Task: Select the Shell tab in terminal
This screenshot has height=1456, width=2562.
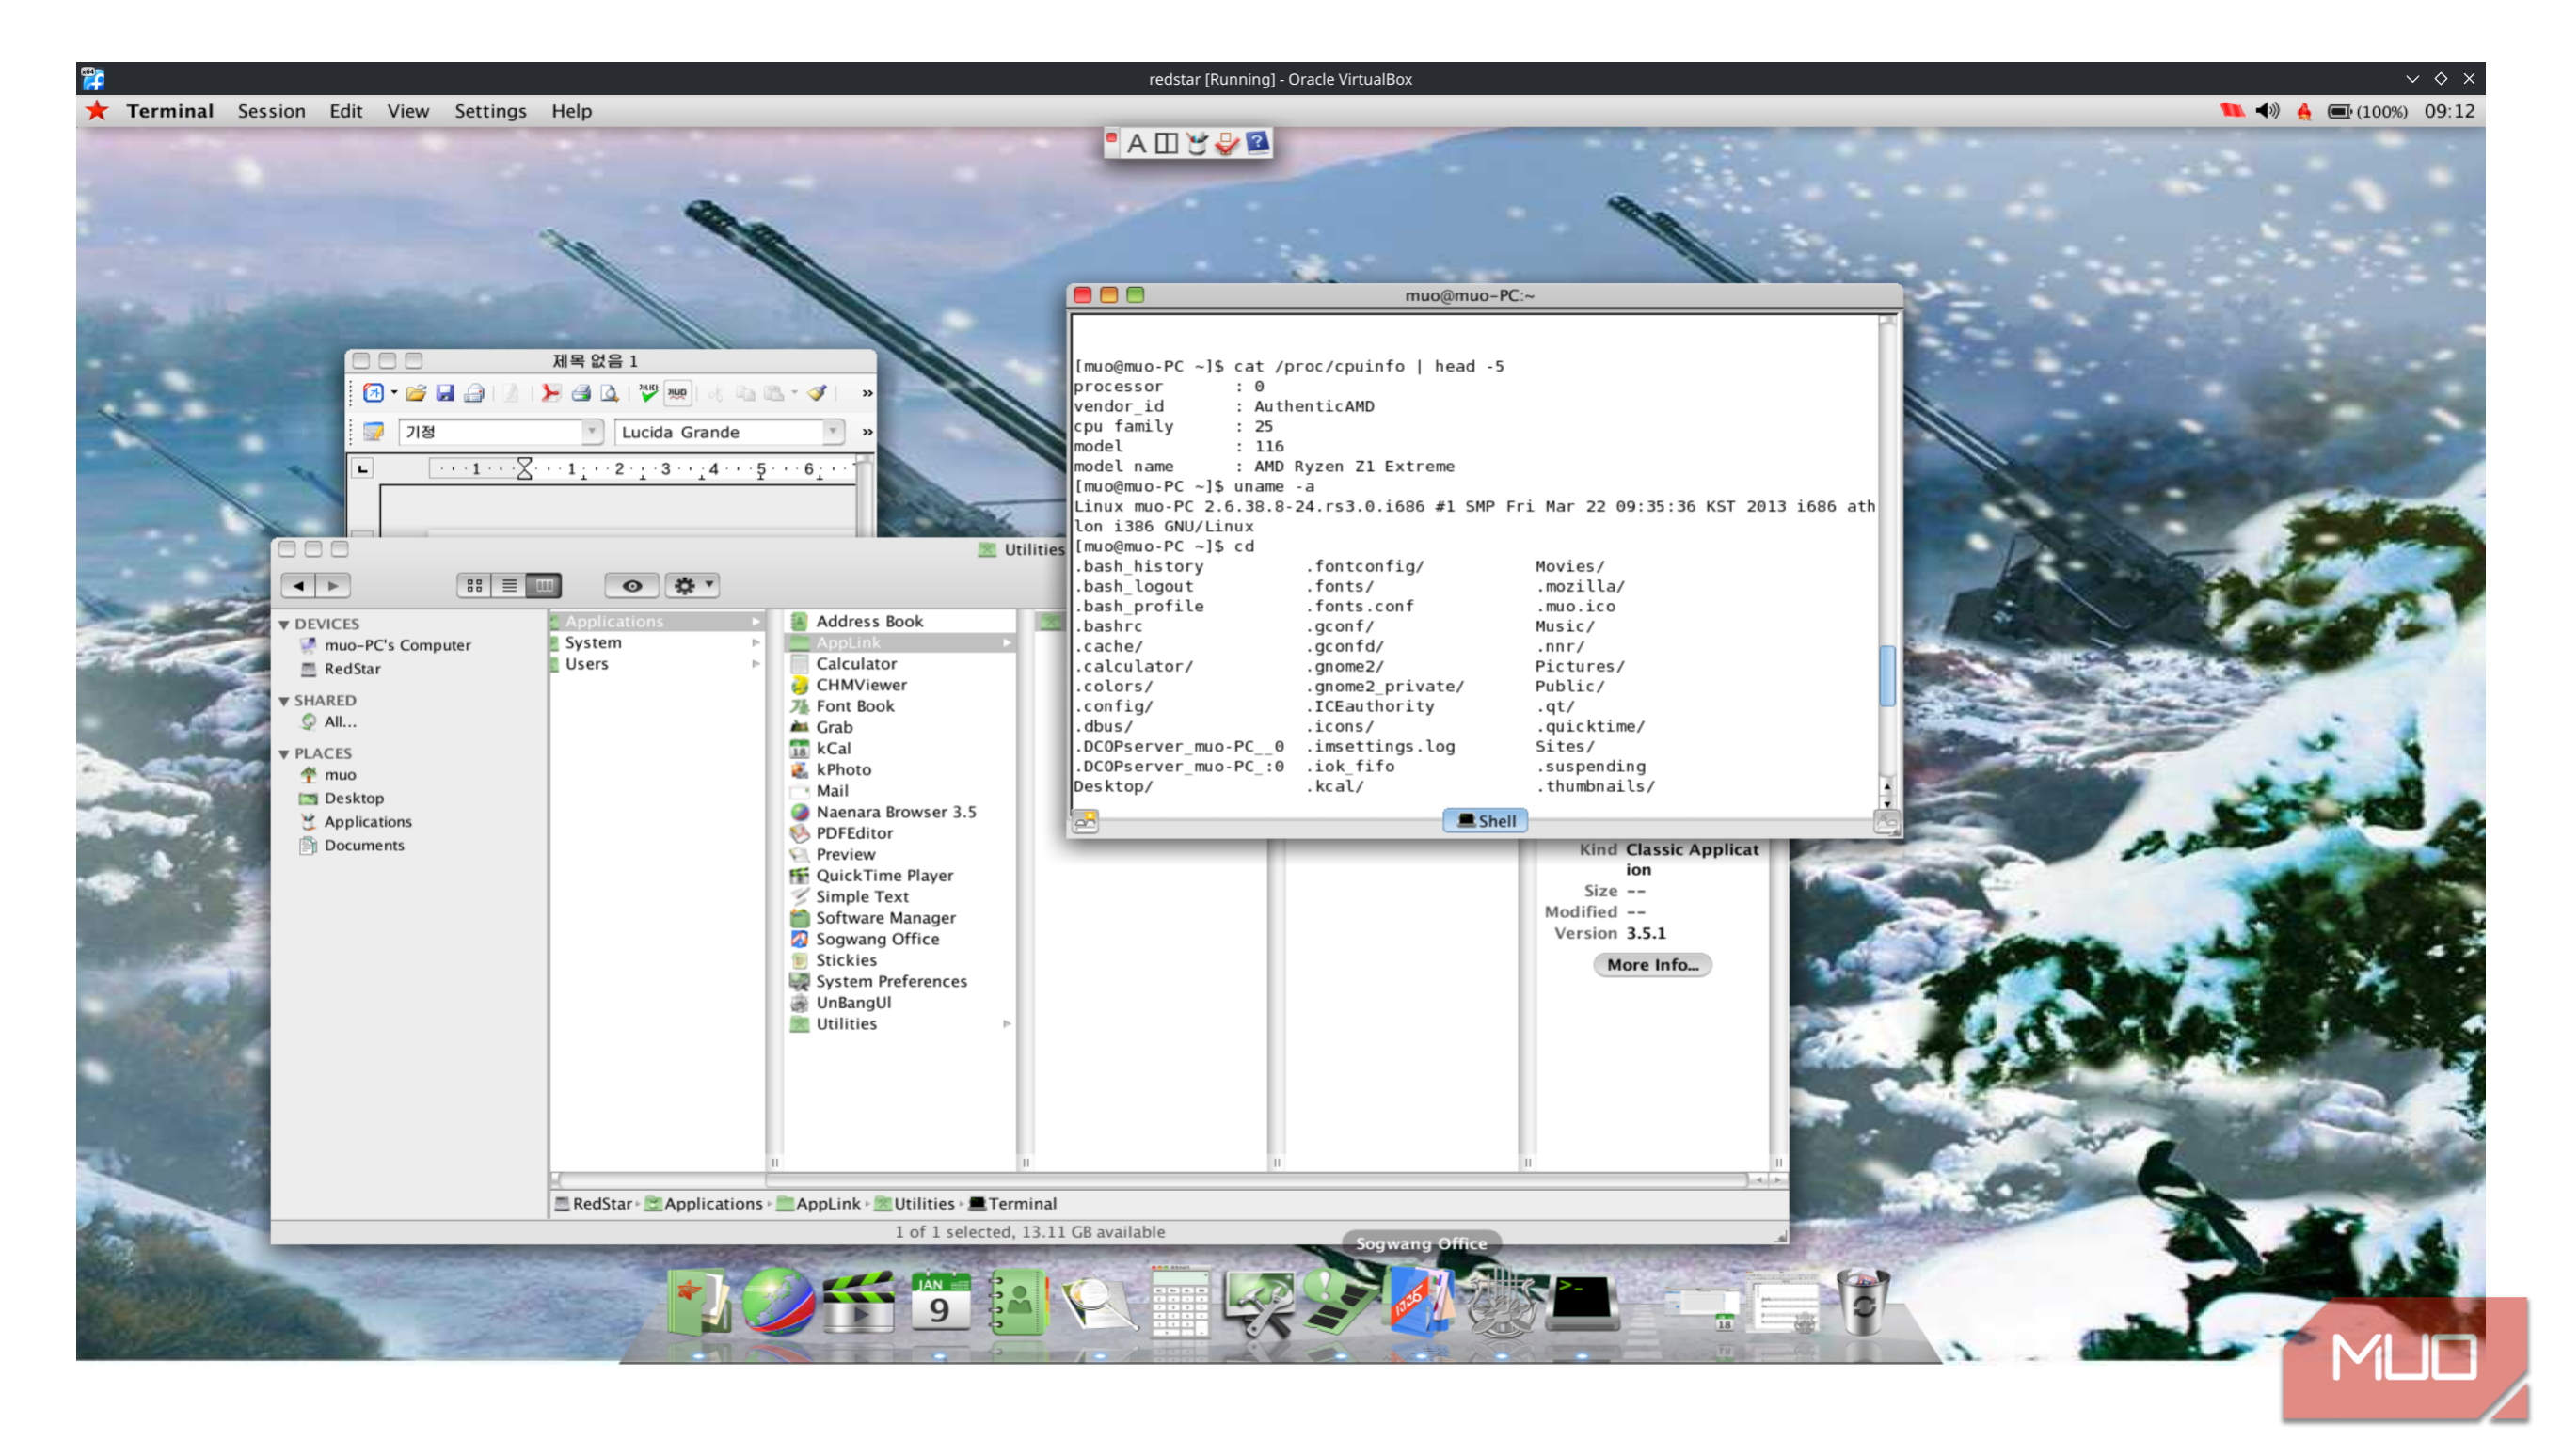Action: pos(1485,820)
